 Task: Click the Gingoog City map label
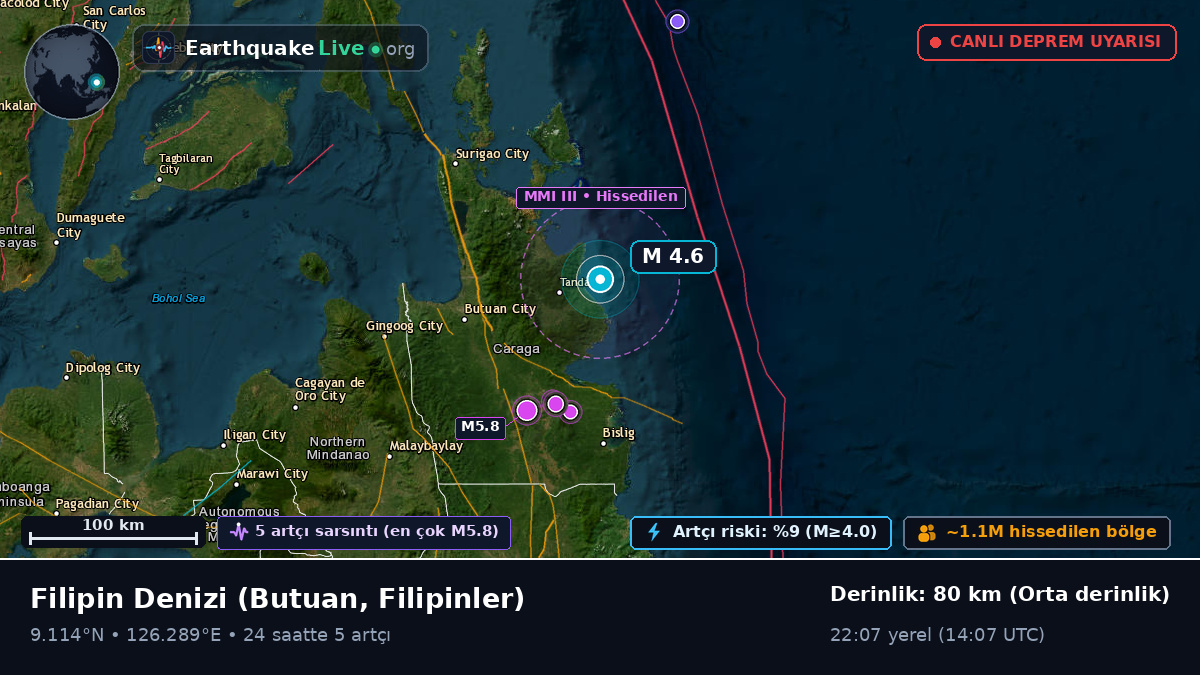click(x=404, y=326)
